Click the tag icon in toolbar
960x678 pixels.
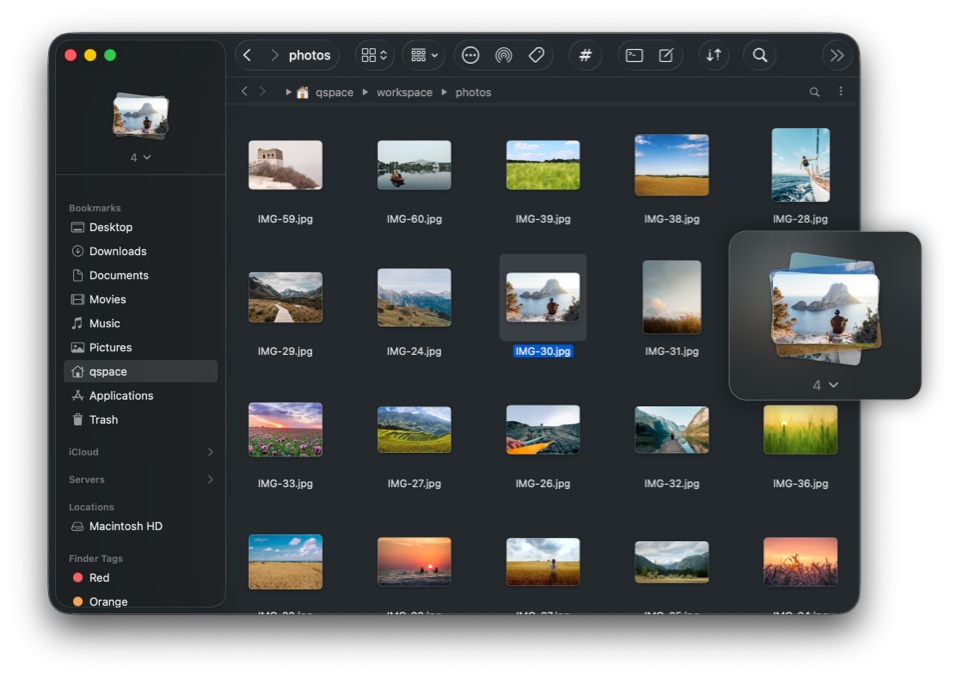536,56
